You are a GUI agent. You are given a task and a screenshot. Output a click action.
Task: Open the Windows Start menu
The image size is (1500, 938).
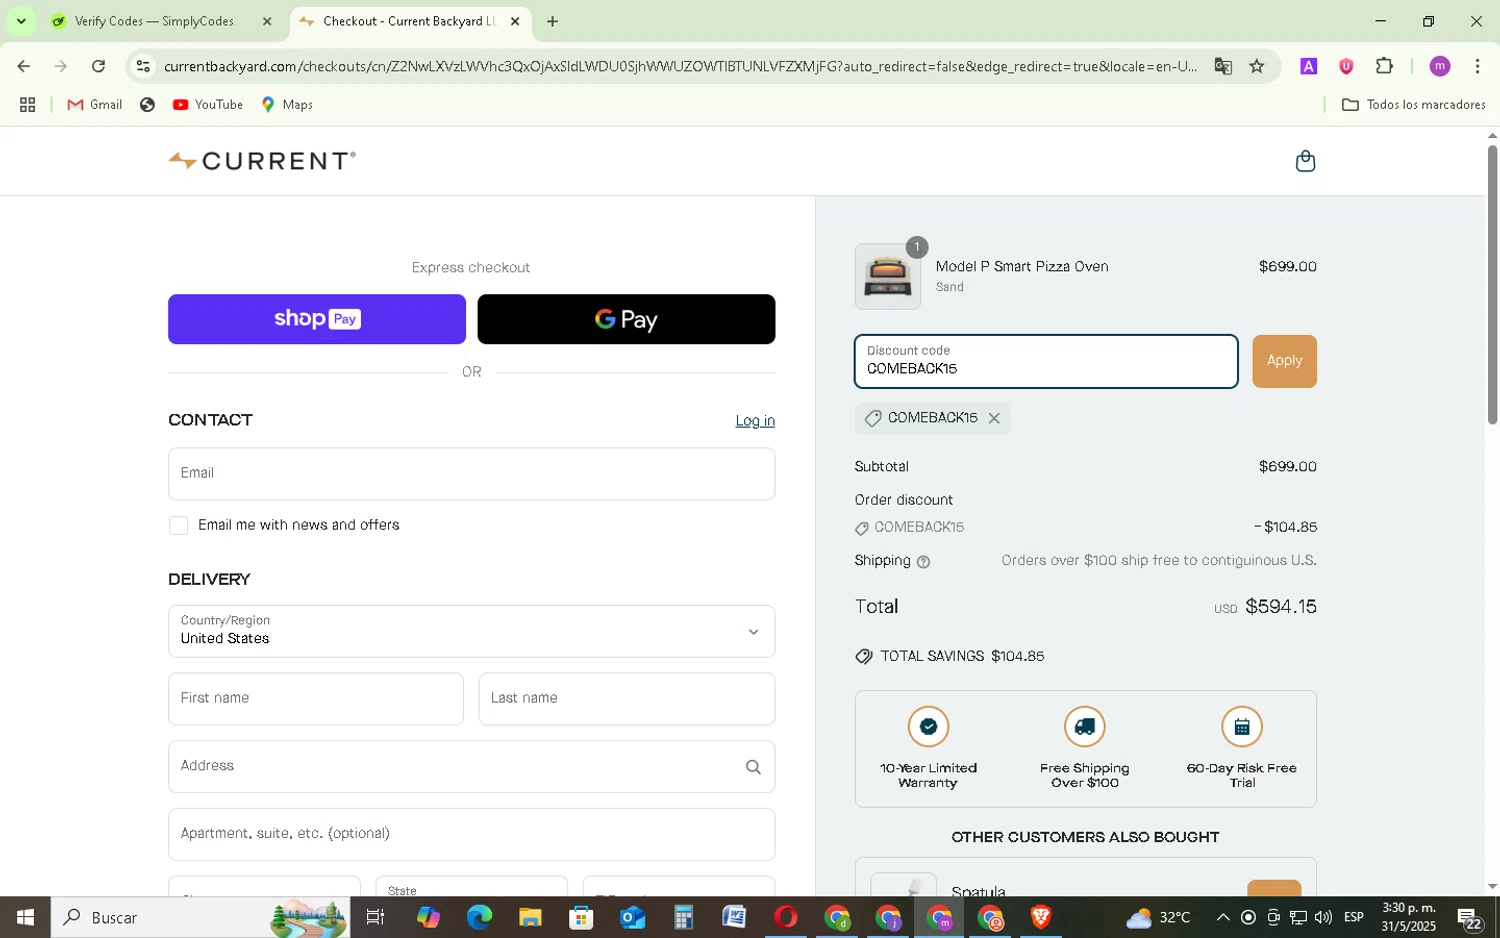[x=25, y=917]
